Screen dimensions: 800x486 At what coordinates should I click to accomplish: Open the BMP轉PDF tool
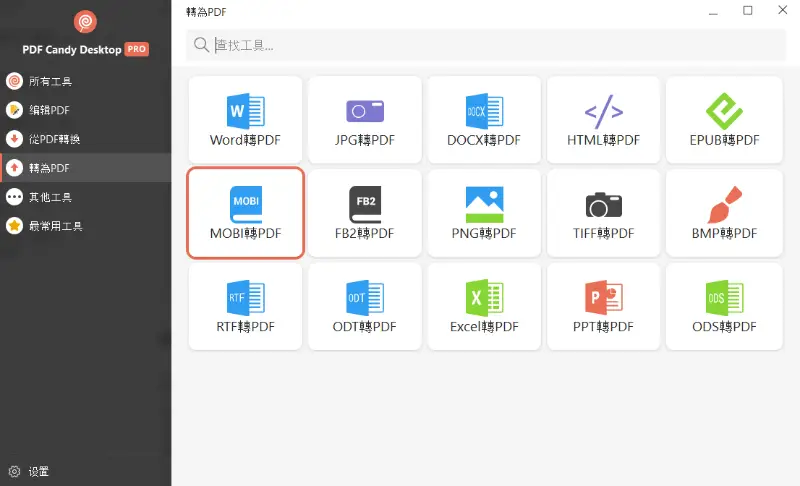[724, 213]
